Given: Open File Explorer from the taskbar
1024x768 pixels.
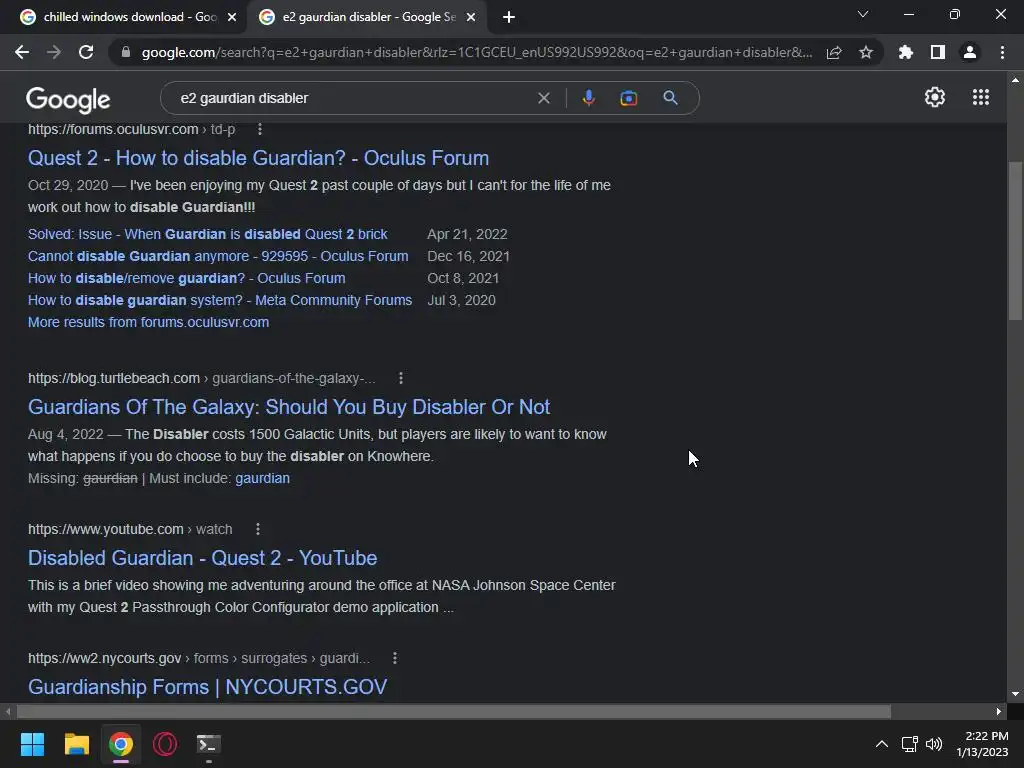Looking at the screenshot, I should [x=76, y=744].
